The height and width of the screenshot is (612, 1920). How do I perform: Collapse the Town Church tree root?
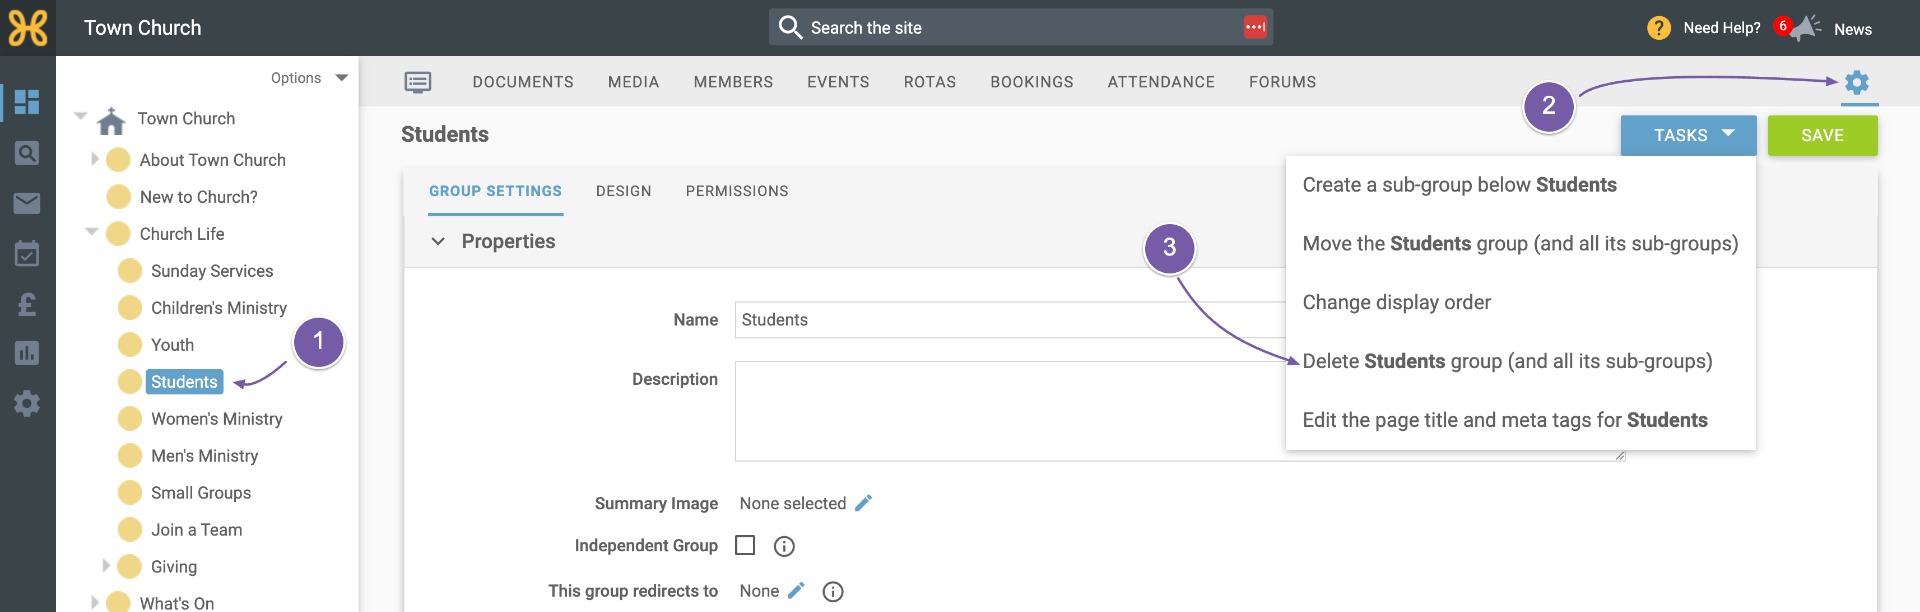click(x=81, y=116)
